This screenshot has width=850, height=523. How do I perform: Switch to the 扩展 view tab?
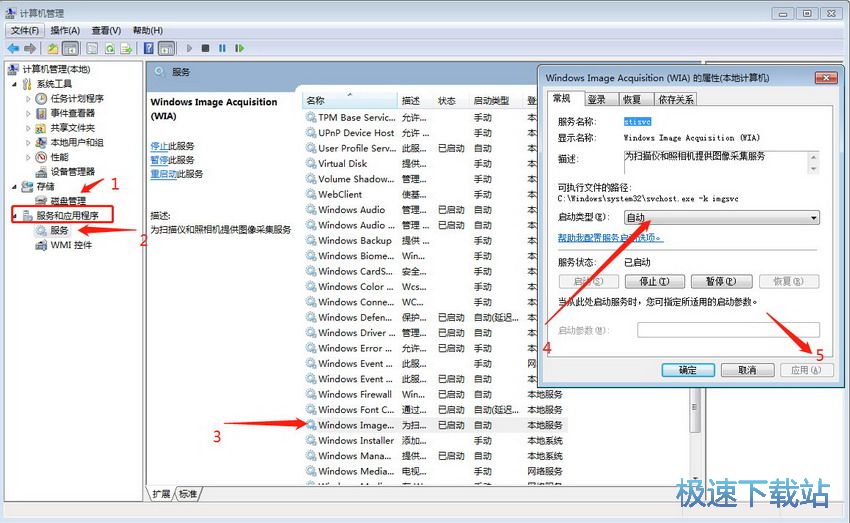pyautogui.click(x=161, y=494)
